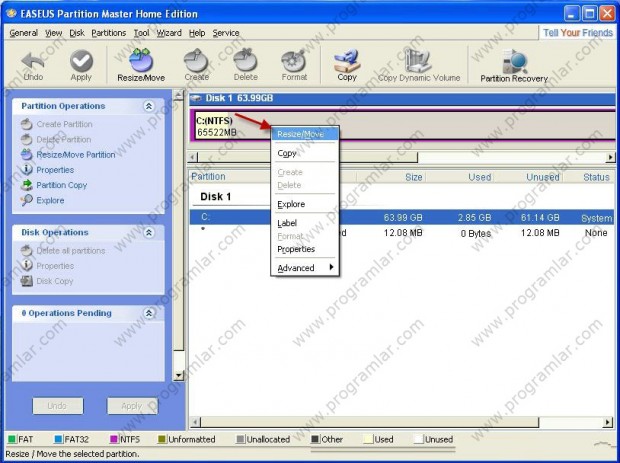Choose Copy in context menu
The width and height of the screenshot is (620, 463).
click(305, 153)
